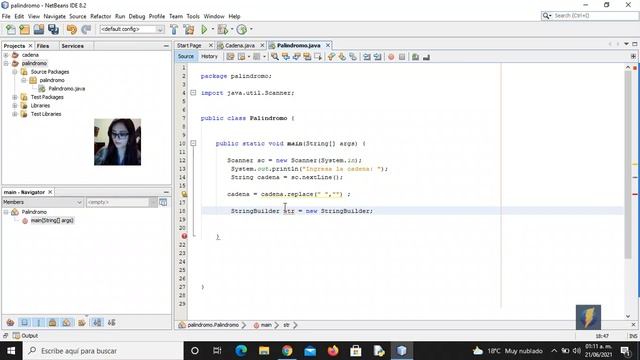Click the Build Project hammer icon
The height and width of the screenshot is (360, 640).
[174, 29]
